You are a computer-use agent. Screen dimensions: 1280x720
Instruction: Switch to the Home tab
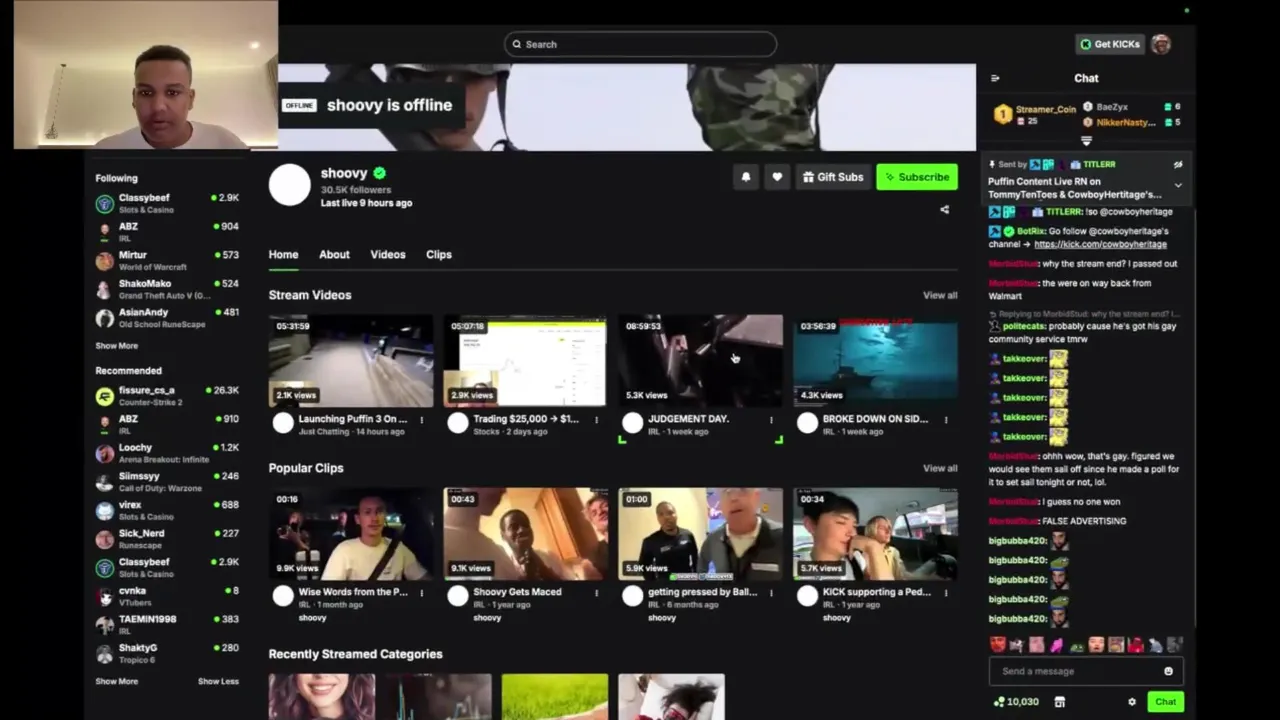tap(283, 255)
